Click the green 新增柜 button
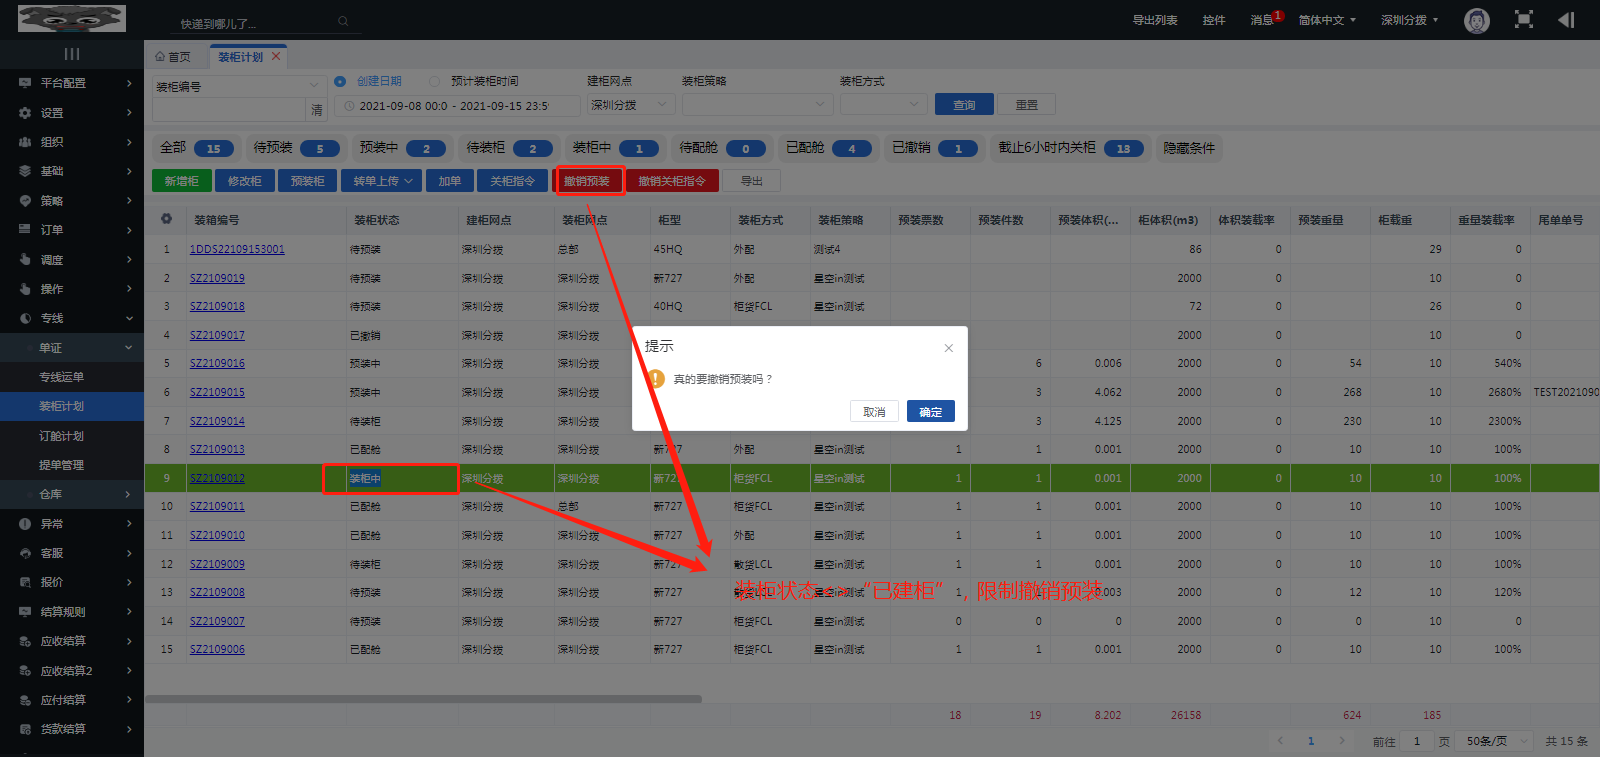Viewport: 1600px width, 757px height. pos(181,181)
